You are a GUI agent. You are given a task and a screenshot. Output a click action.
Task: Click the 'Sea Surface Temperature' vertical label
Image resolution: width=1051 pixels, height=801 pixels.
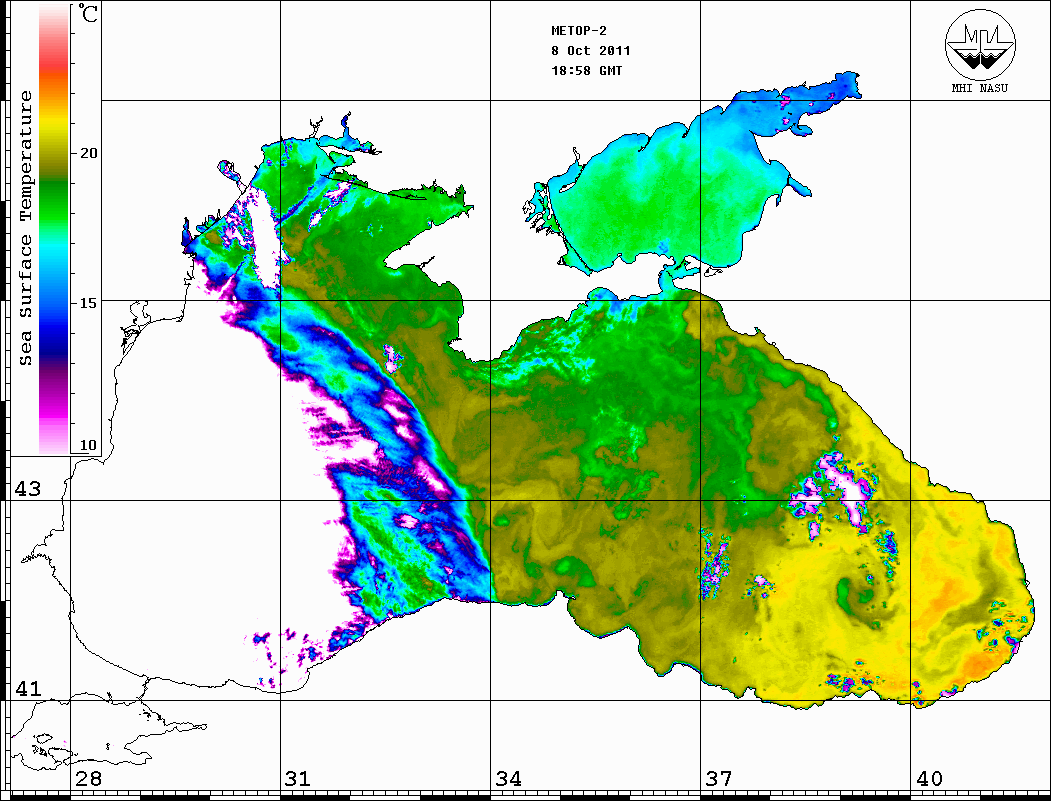pyautogui.click(x=25, y=229)
